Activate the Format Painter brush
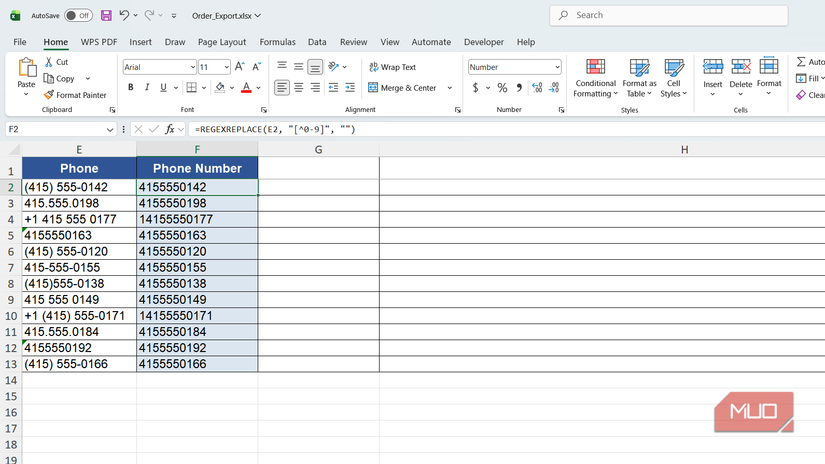The height and width of the screenshot is (464, 825). [x=48, y=95]
